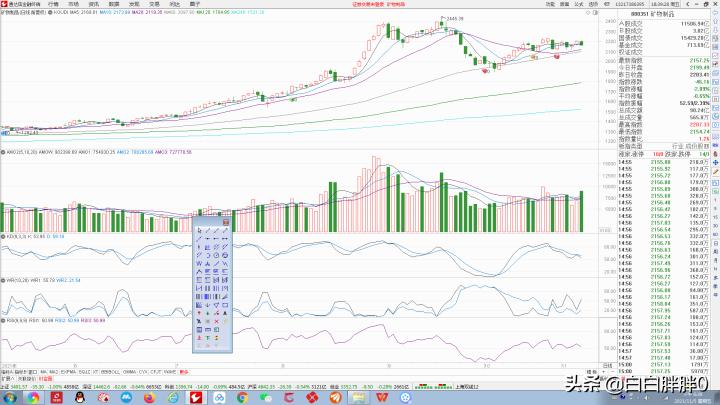
Task: Switch to the MA2 indicator tab
Action: click(54, 372)
